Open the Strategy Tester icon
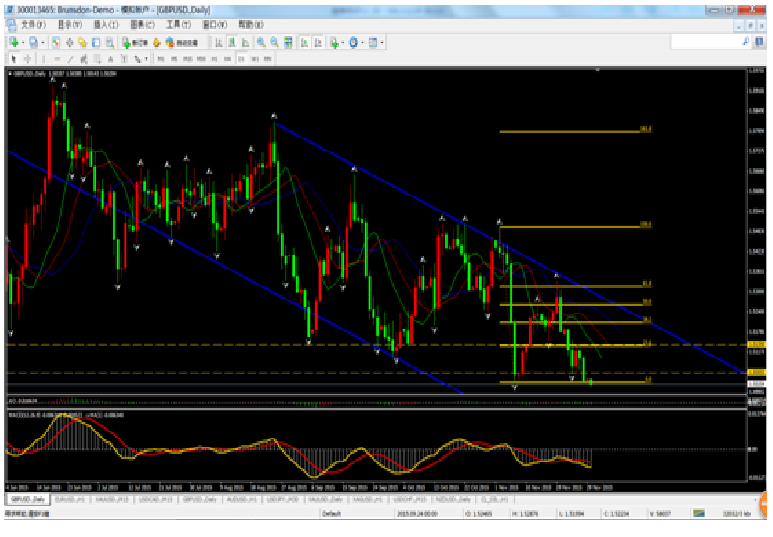This screenshot has width=773, height=537. click(109, 43)
